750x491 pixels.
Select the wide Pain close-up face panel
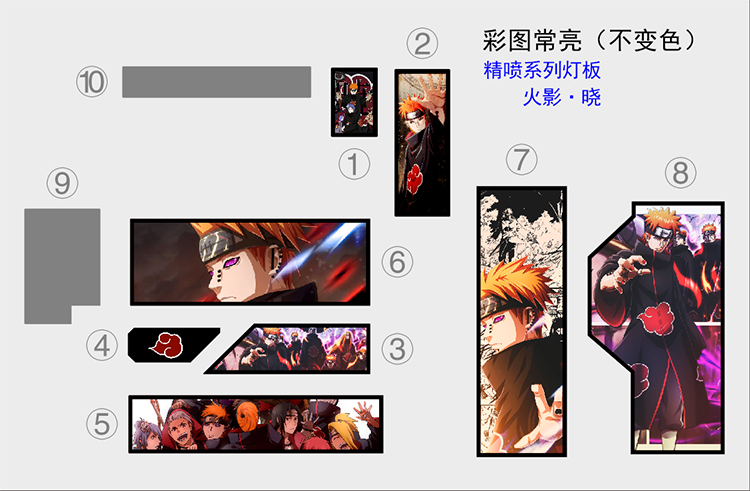point(250,262)
